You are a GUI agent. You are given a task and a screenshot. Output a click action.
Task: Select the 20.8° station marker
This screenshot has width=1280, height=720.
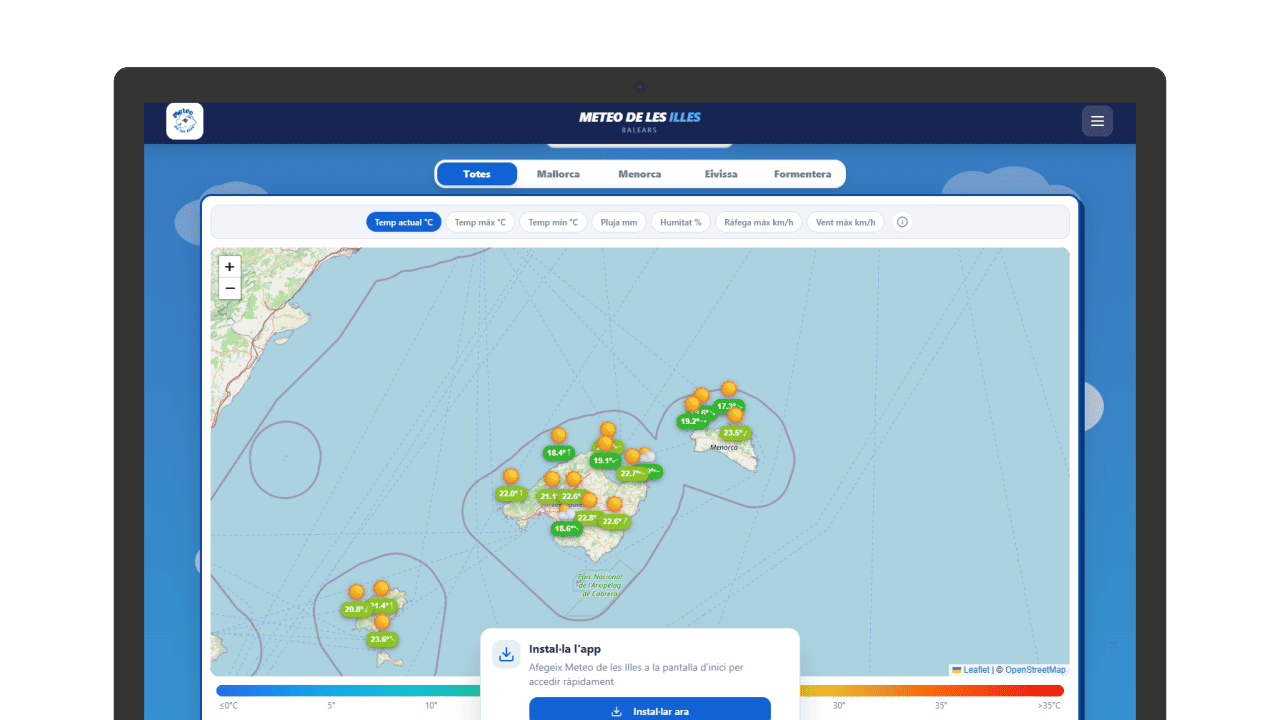click(355, 609)
